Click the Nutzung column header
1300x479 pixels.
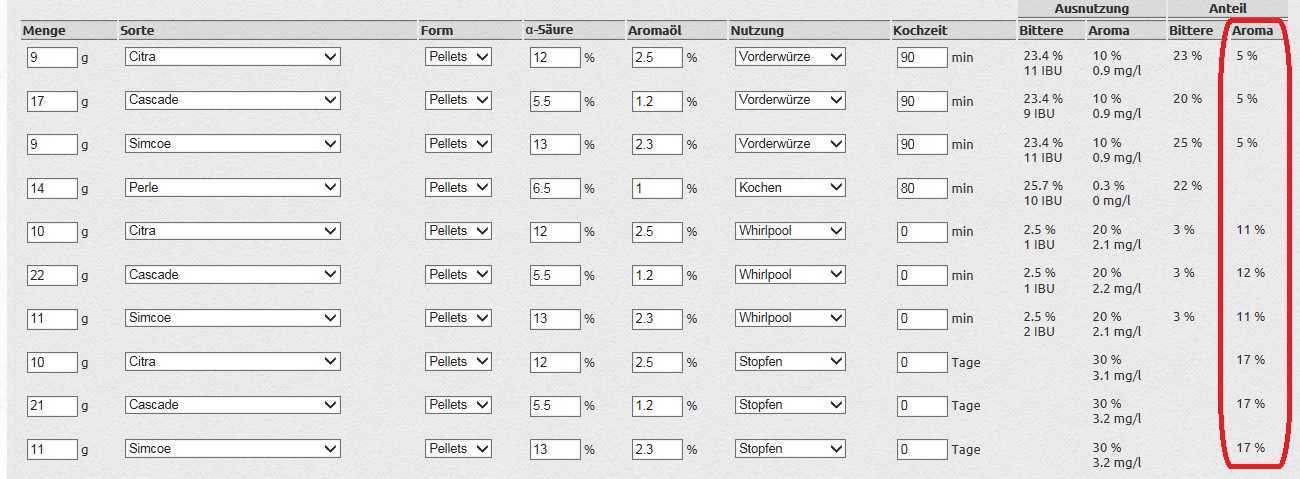tap(757, 31)
